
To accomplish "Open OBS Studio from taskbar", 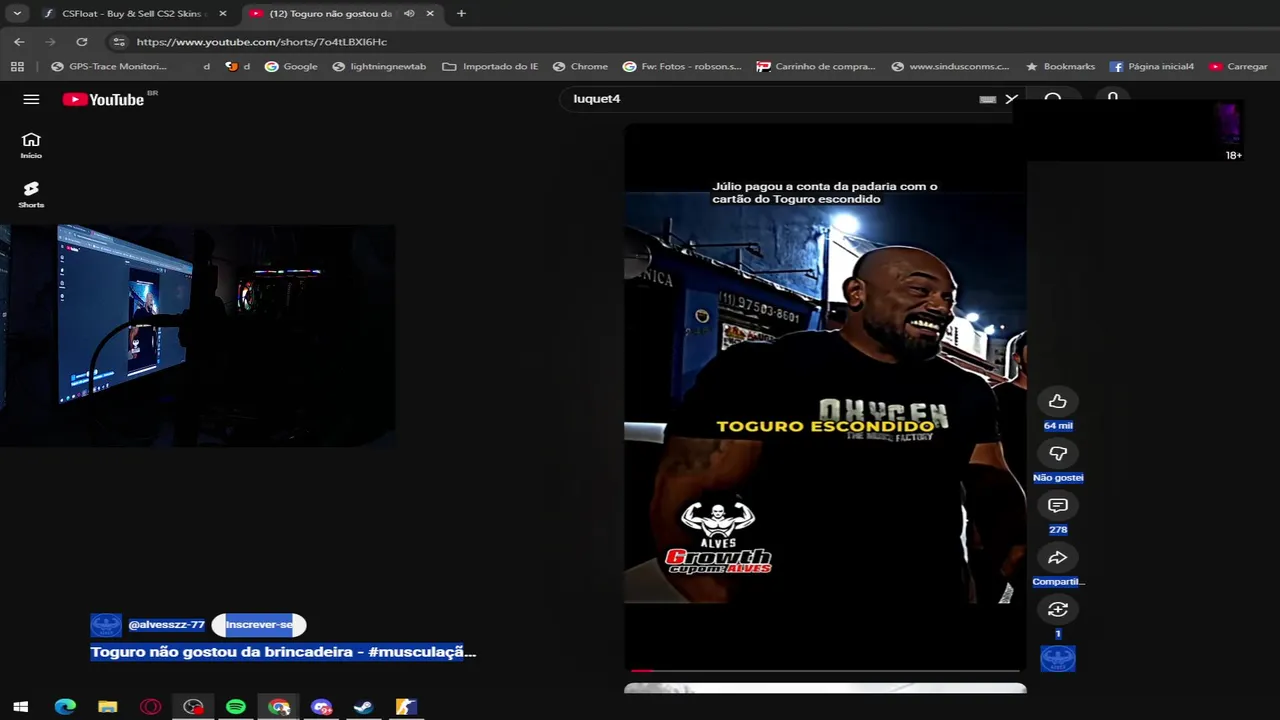I will [193, 707].
